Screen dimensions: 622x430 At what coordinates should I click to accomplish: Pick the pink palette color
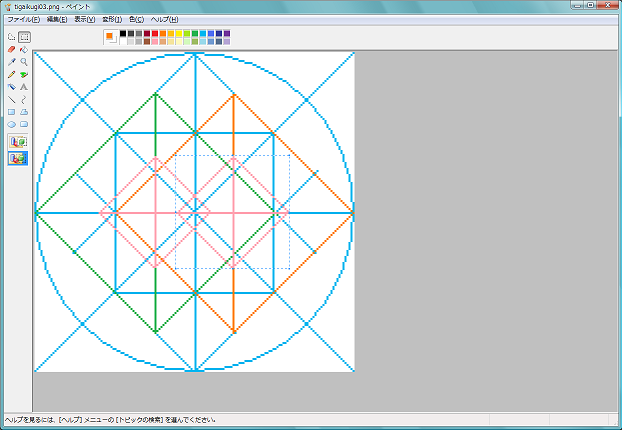coord(155,41)
